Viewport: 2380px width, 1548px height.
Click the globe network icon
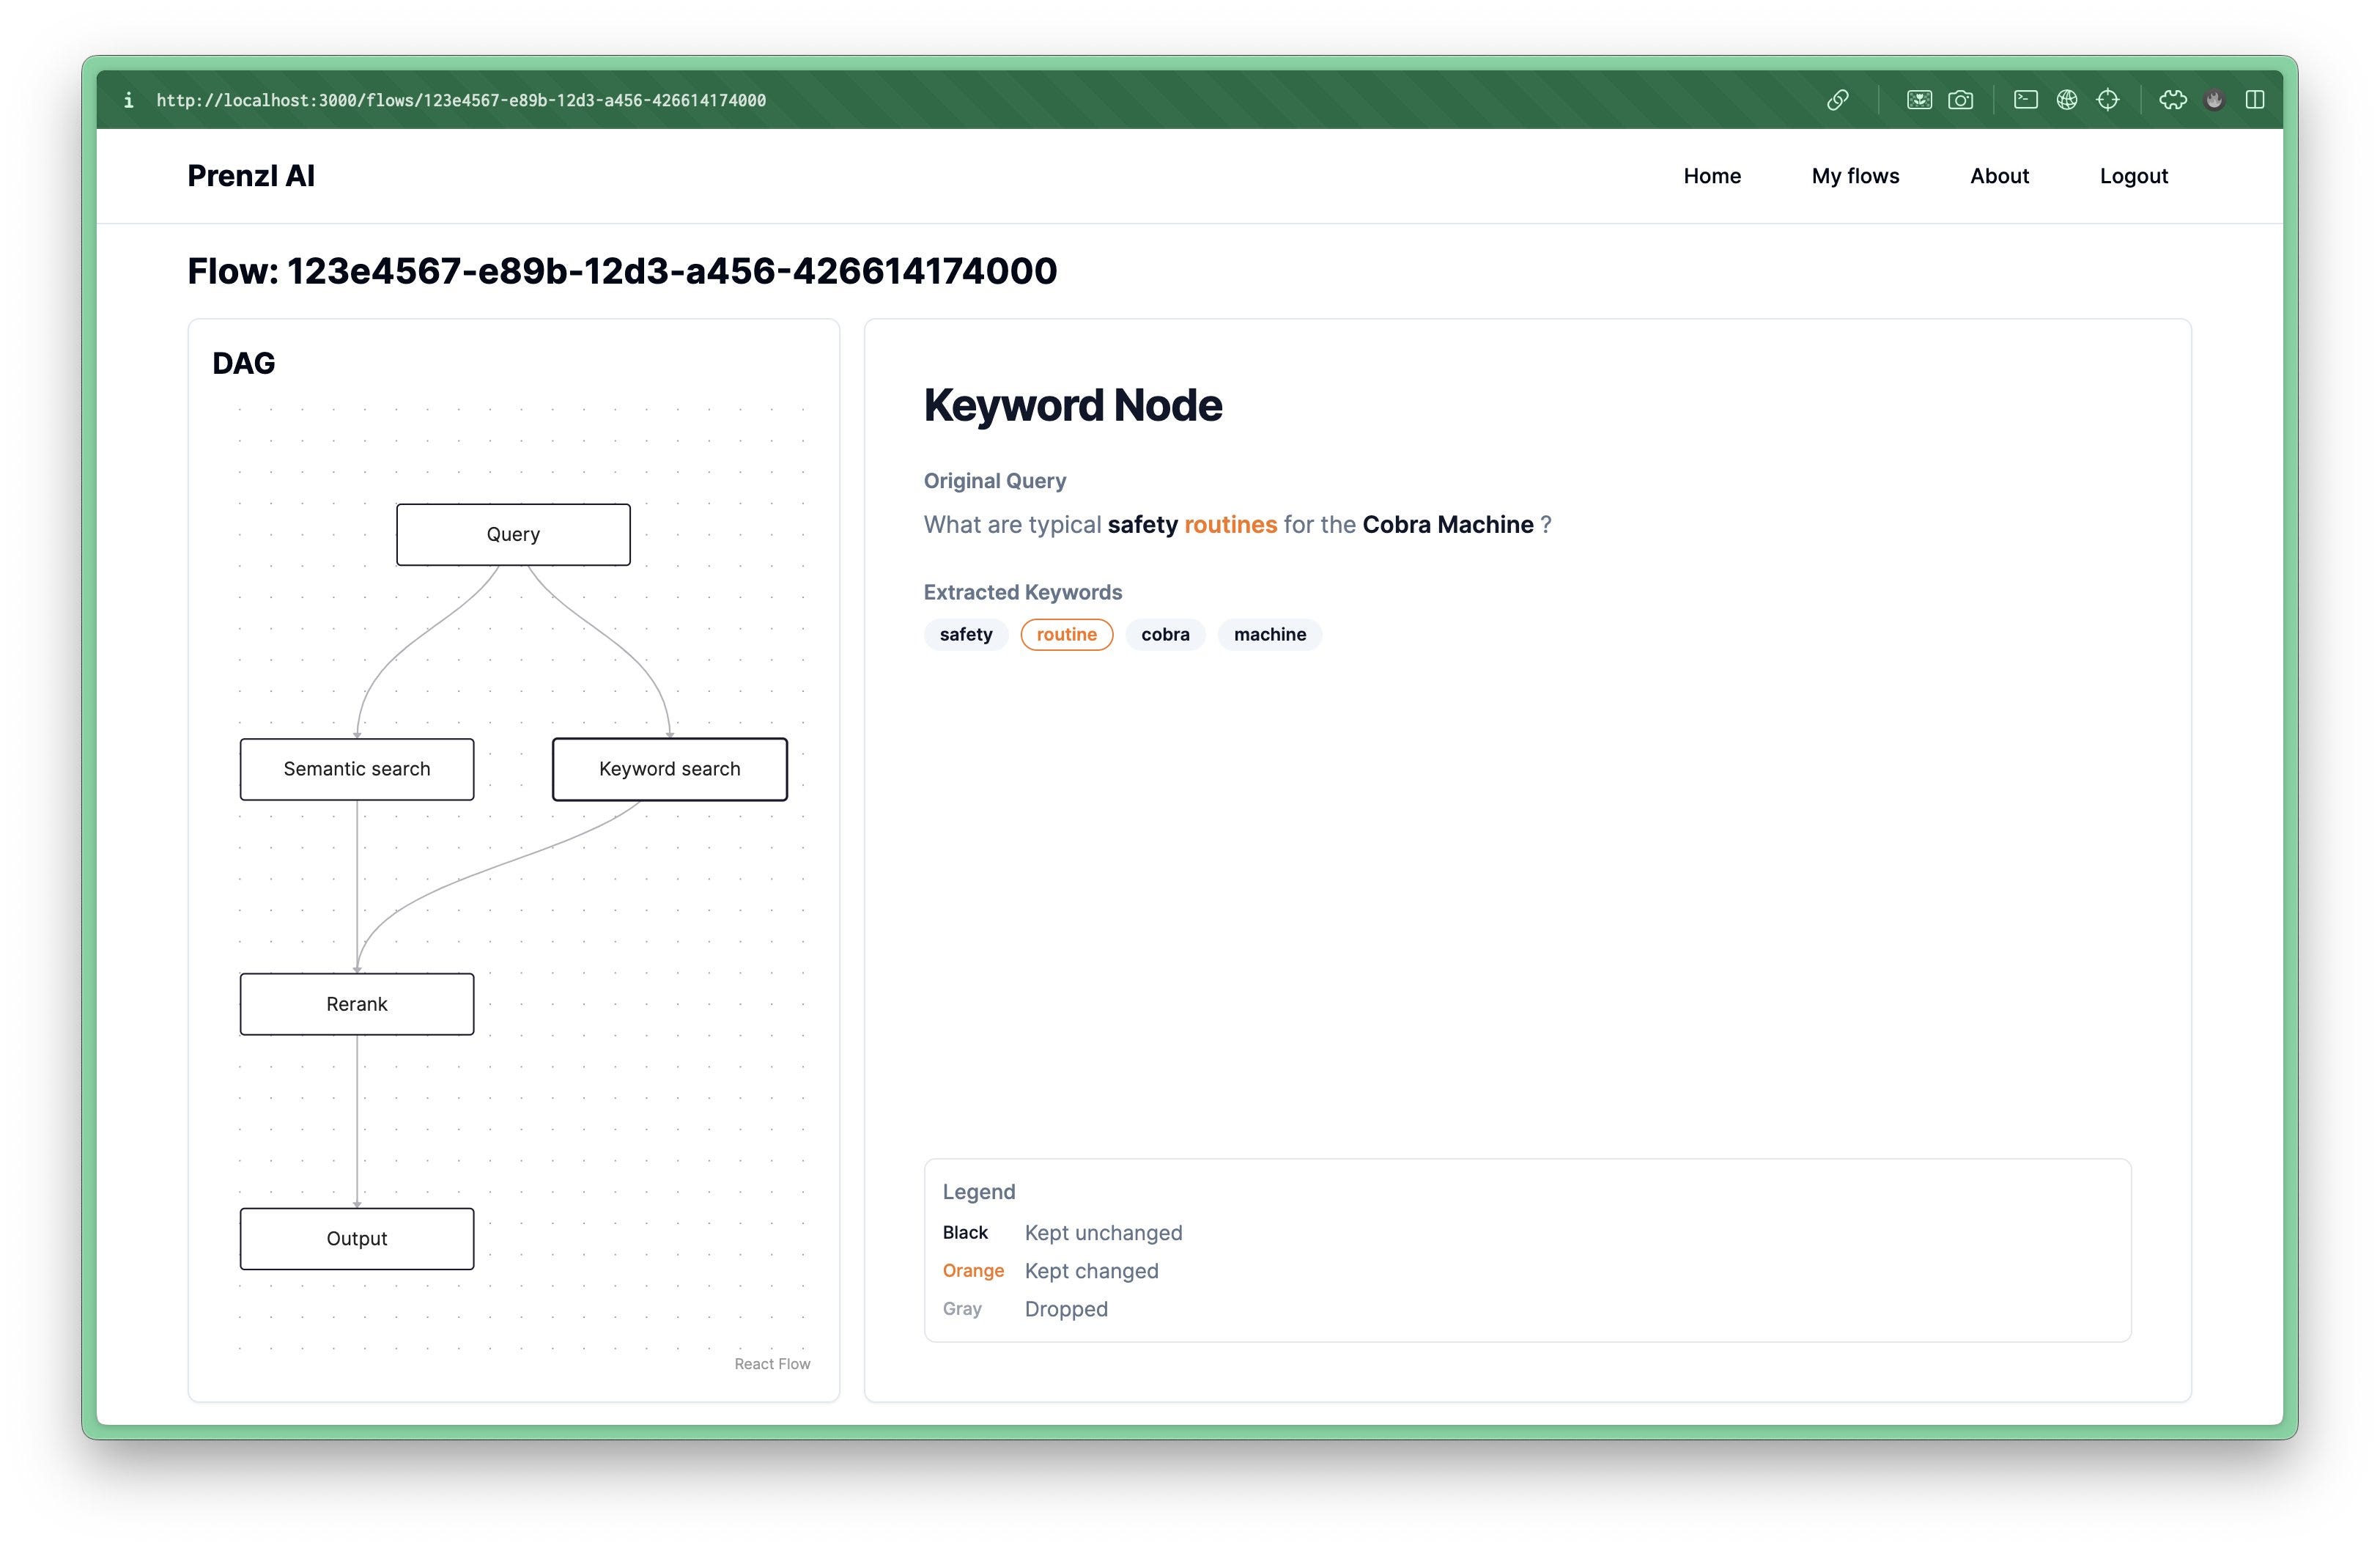(x=2067, y=100)
